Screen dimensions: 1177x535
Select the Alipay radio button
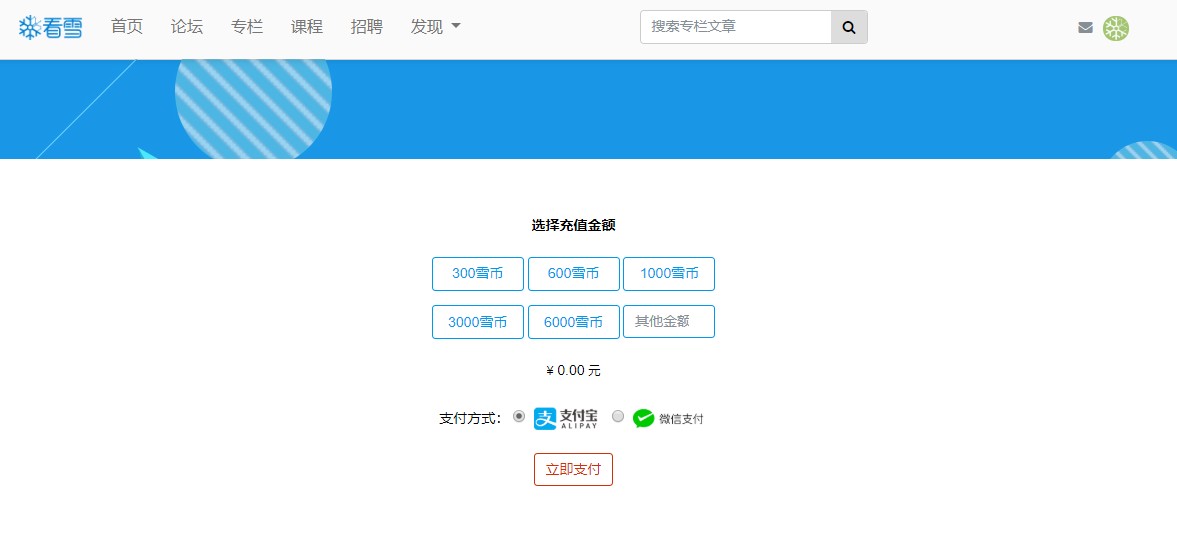(x=519, y=416)
